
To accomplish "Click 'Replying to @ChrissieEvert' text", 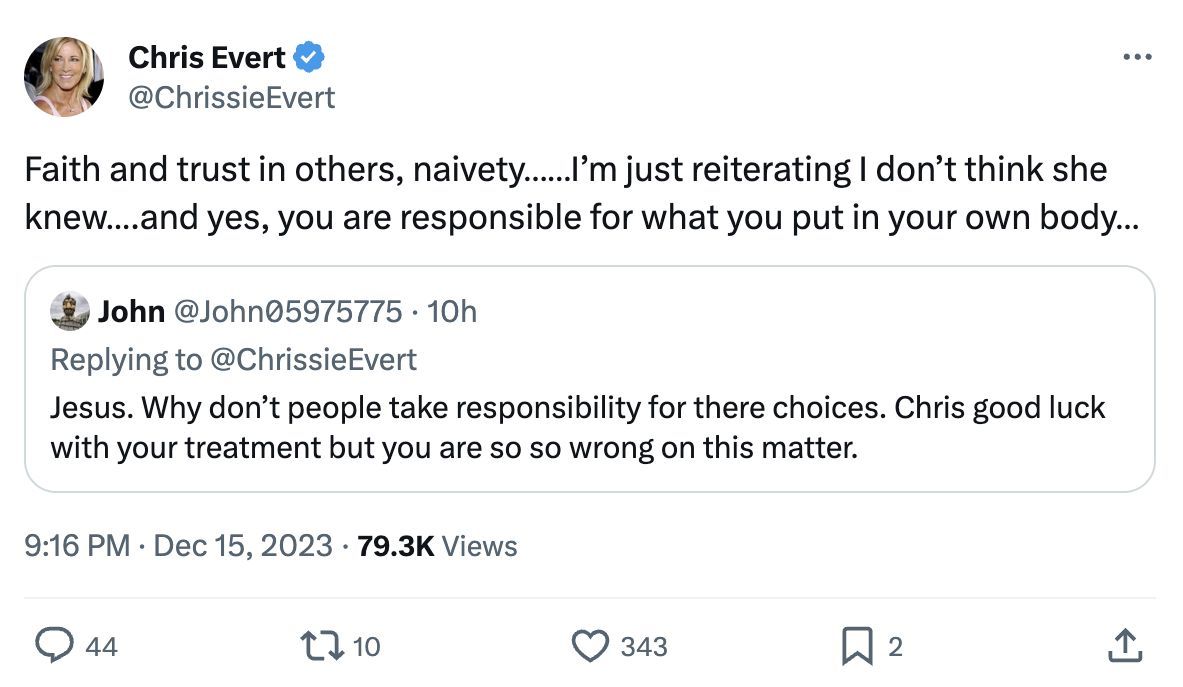I will tap(234, 359).
